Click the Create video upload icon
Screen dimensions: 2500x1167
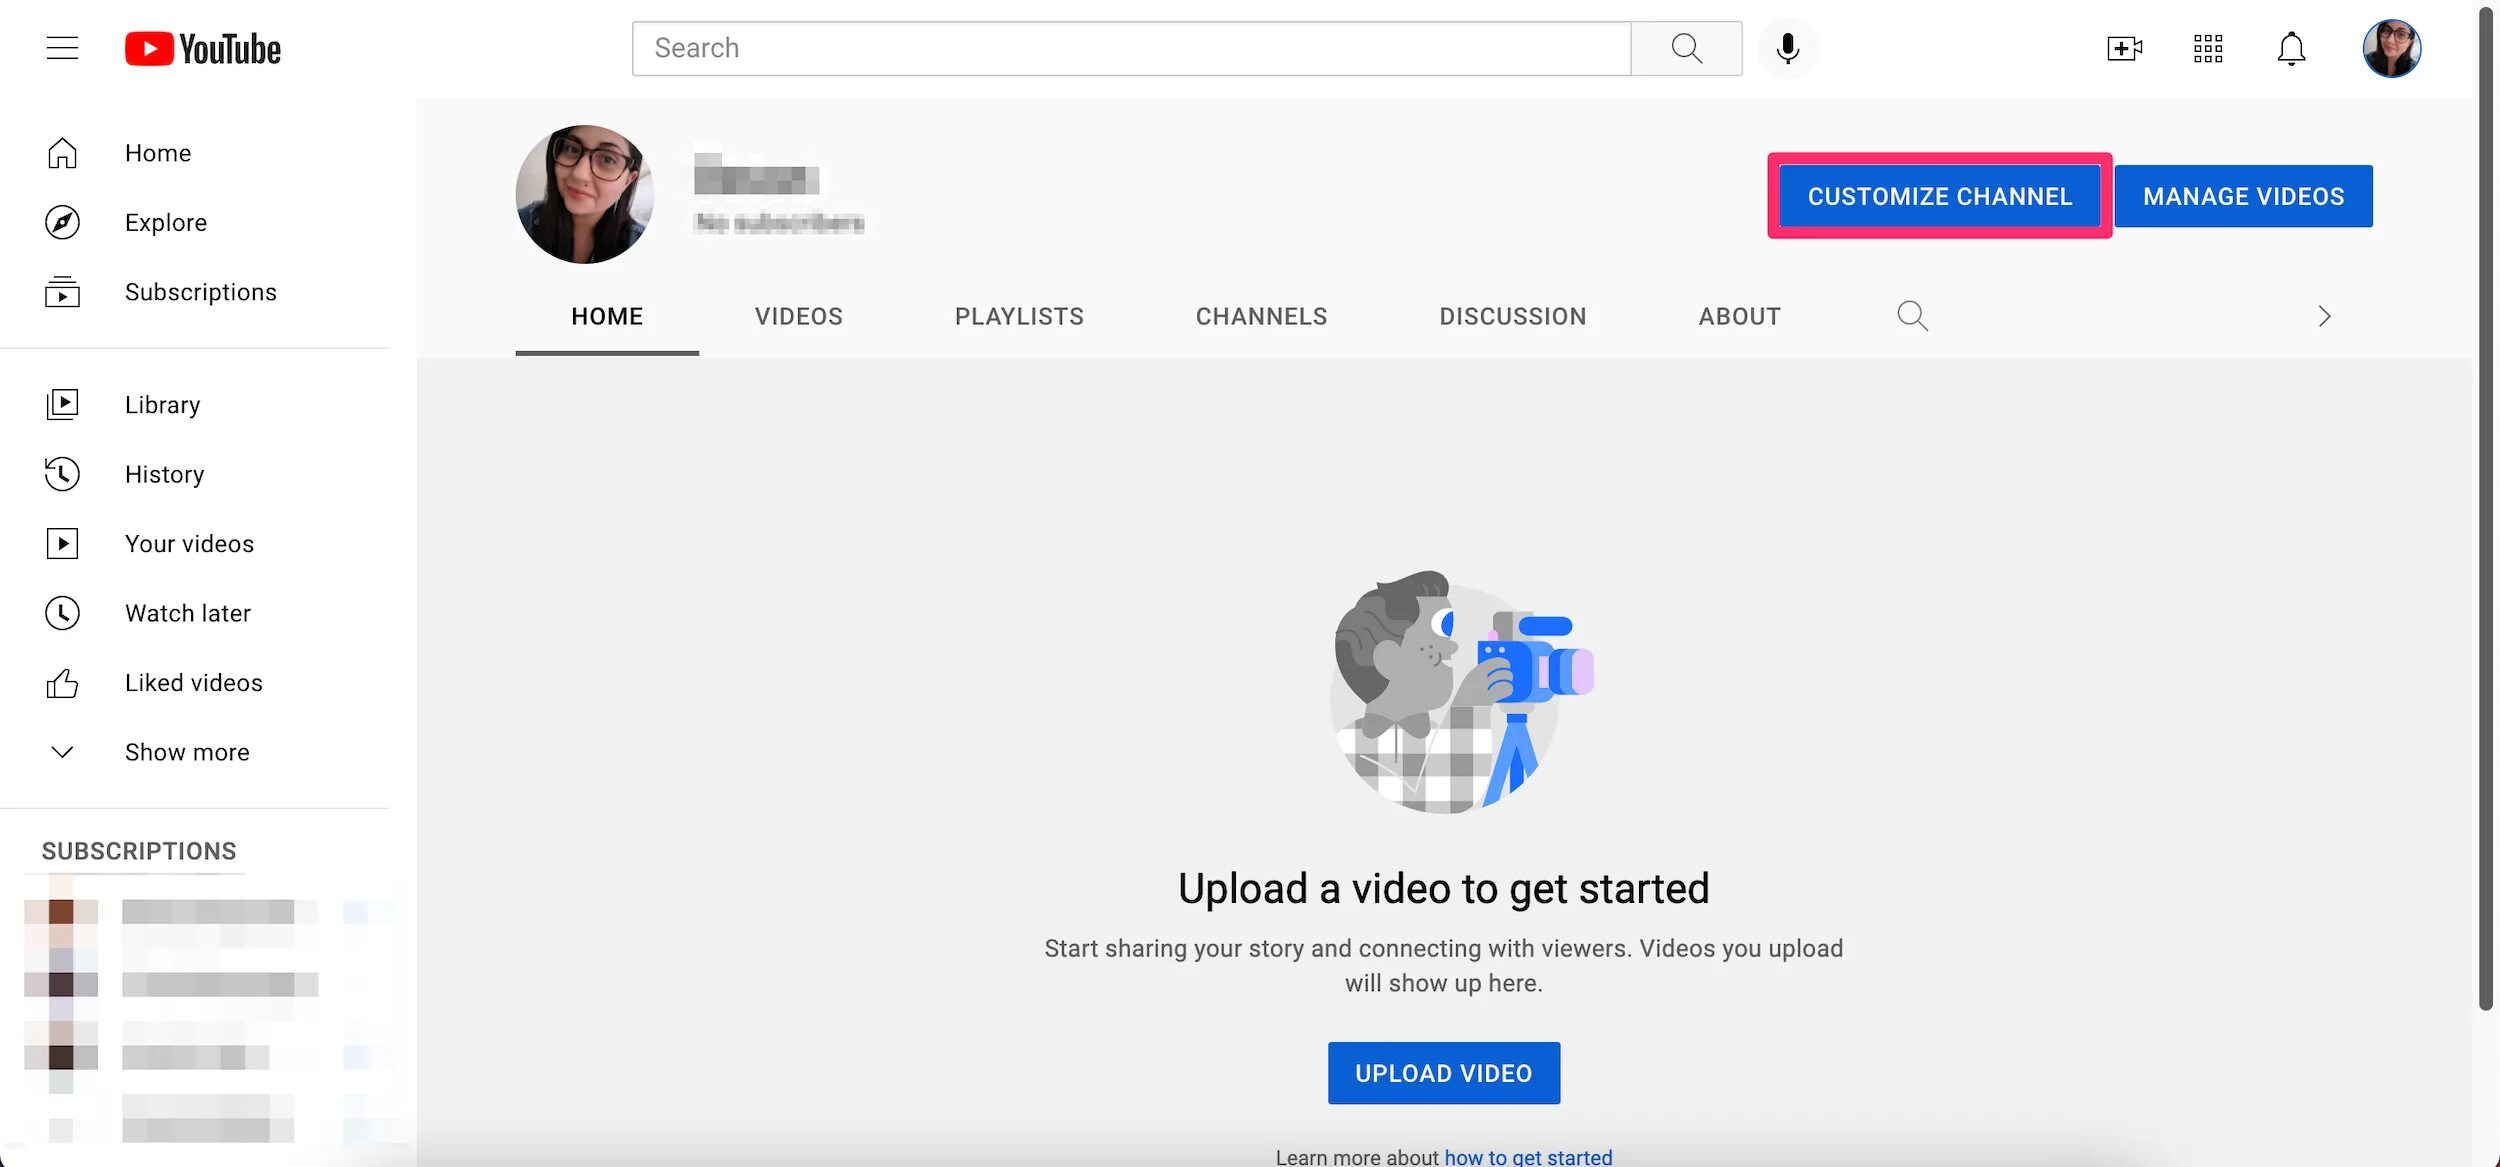point(2122,48)
